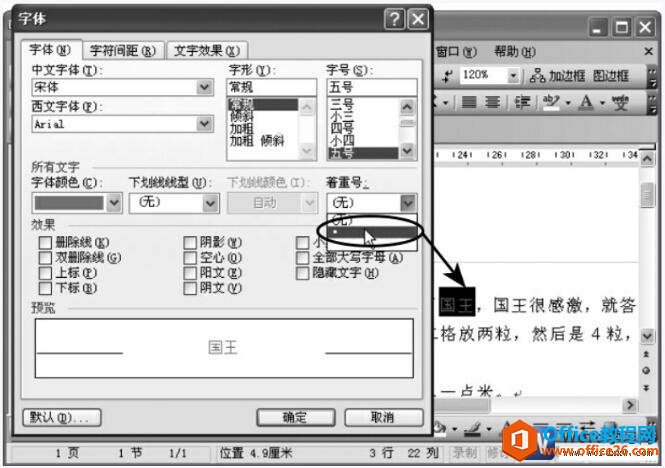Click the line spacing icon in Word toolbar
The height and width of the screenshot is (468, 665).
(x=522, y=102)
